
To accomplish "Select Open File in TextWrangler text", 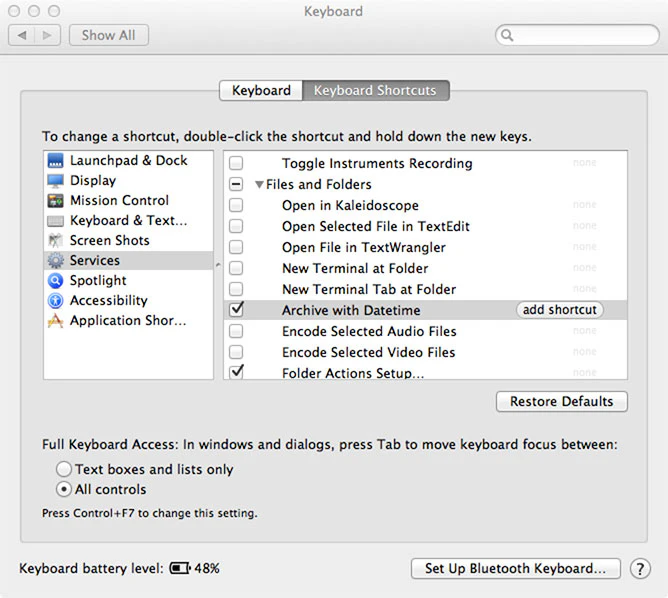I will tap(364, 247).
